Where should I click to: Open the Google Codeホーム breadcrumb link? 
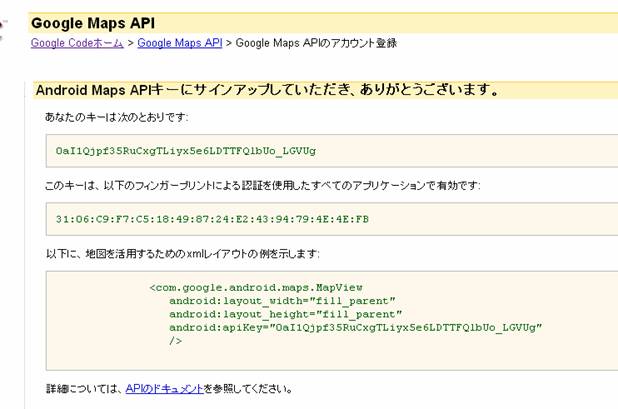coord(77,43)
